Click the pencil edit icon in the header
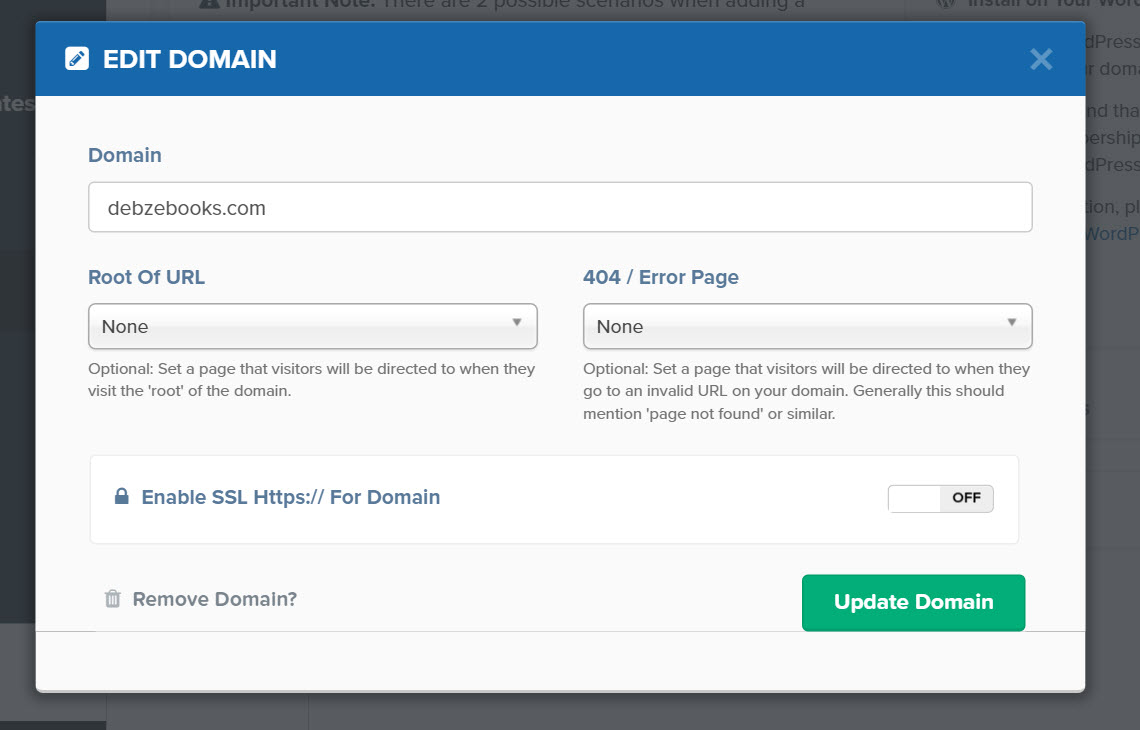Image resolution: width=1140 pixels, height=730 pixels. [77, 59]
